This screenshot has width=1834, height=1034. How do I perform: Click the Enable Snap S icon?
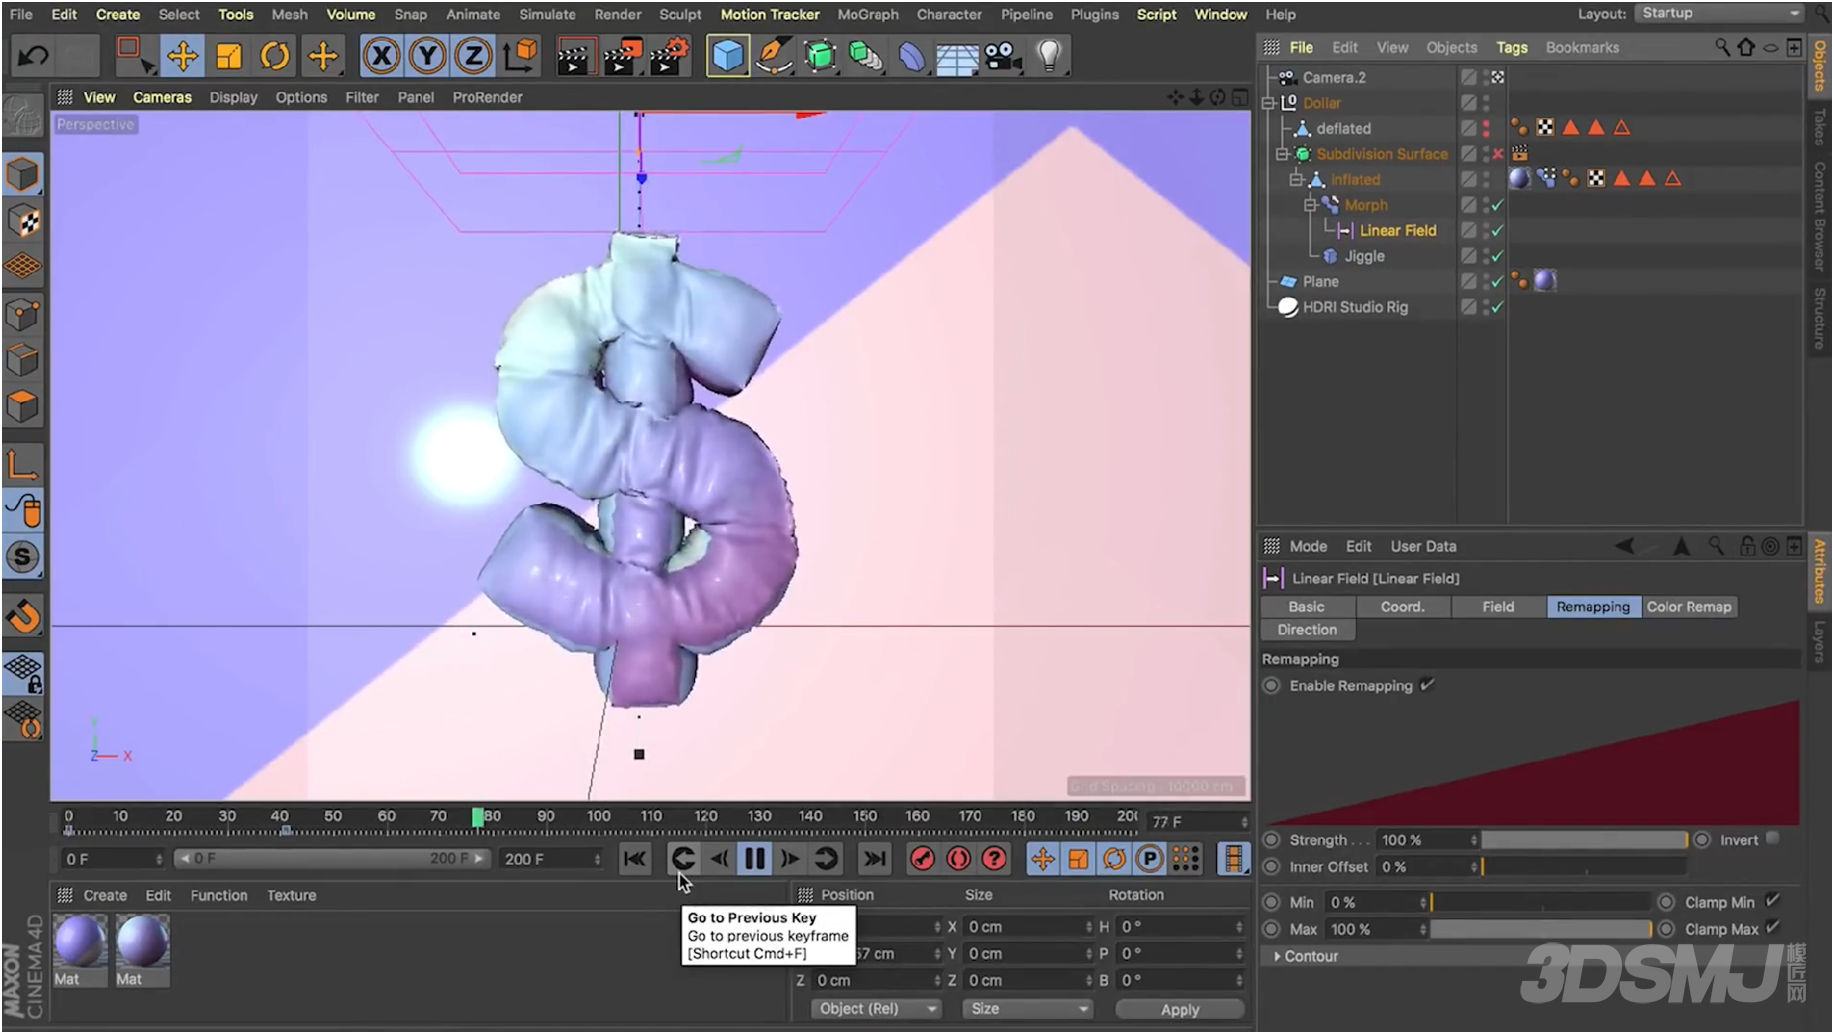coord(22,557)
